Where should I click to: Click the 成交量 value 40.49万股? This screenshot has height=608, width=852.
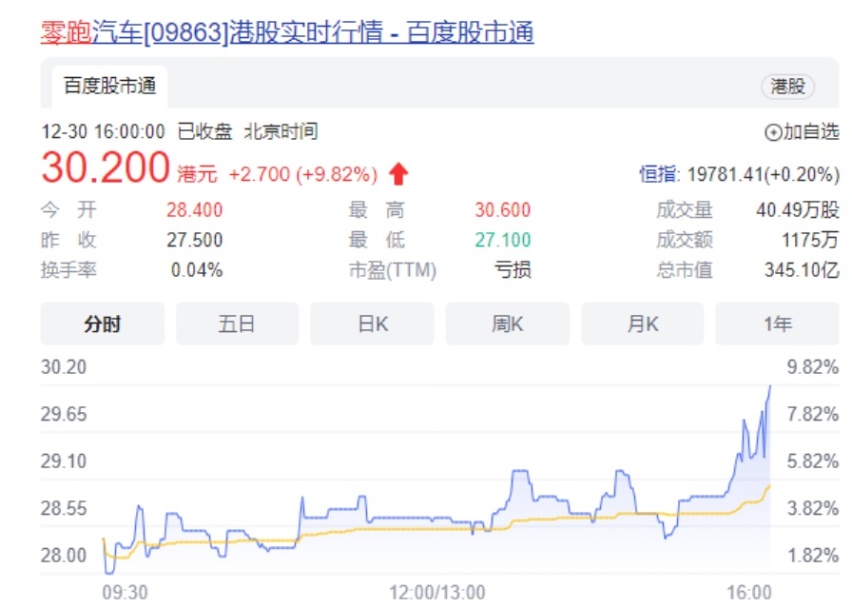pyautogui.click(x=798, y=210)
